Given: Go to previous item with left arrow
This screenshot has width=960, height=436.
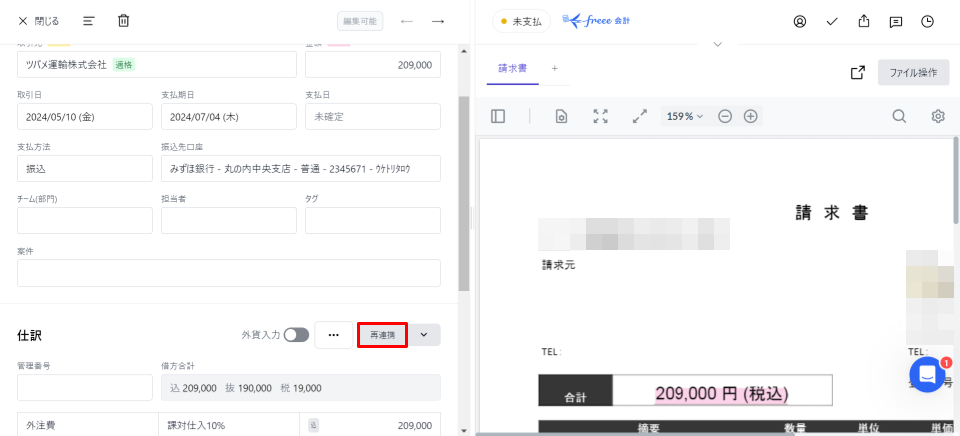Looking at the screenshot, I should coord(407,21).
